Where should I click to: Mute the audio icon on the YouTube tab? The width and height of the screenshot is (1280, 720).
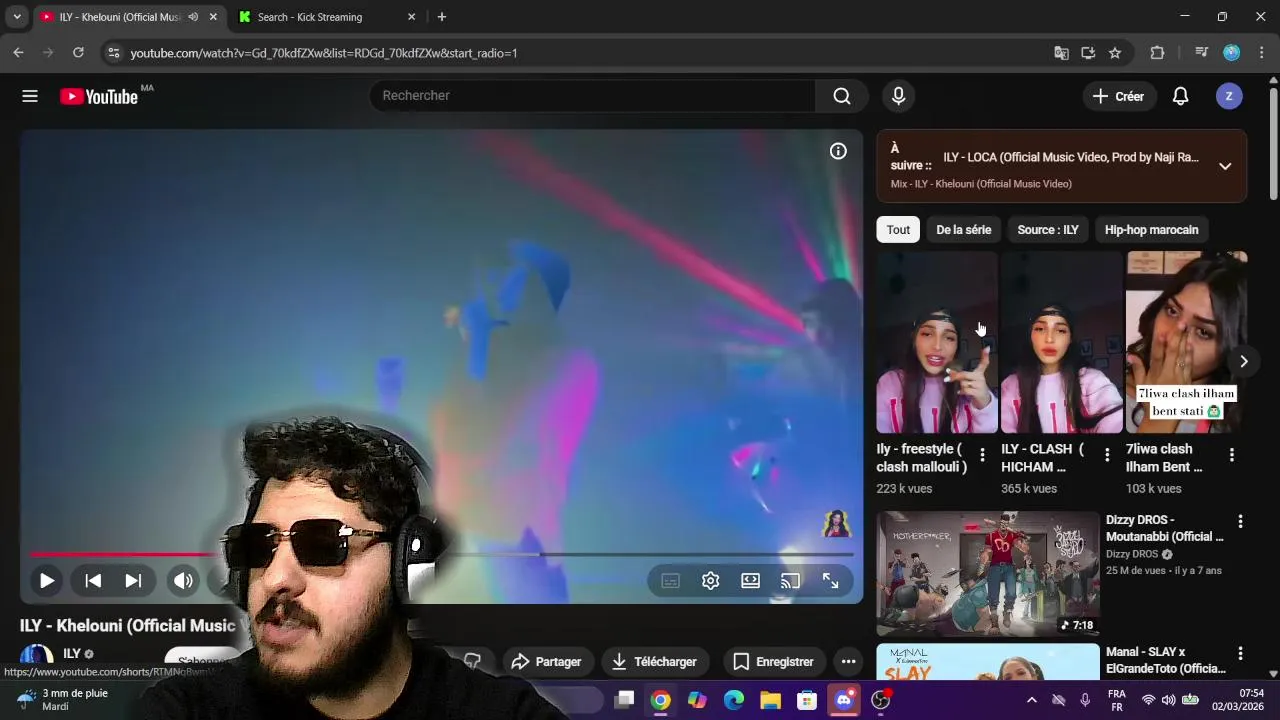[x=193, y=17]
